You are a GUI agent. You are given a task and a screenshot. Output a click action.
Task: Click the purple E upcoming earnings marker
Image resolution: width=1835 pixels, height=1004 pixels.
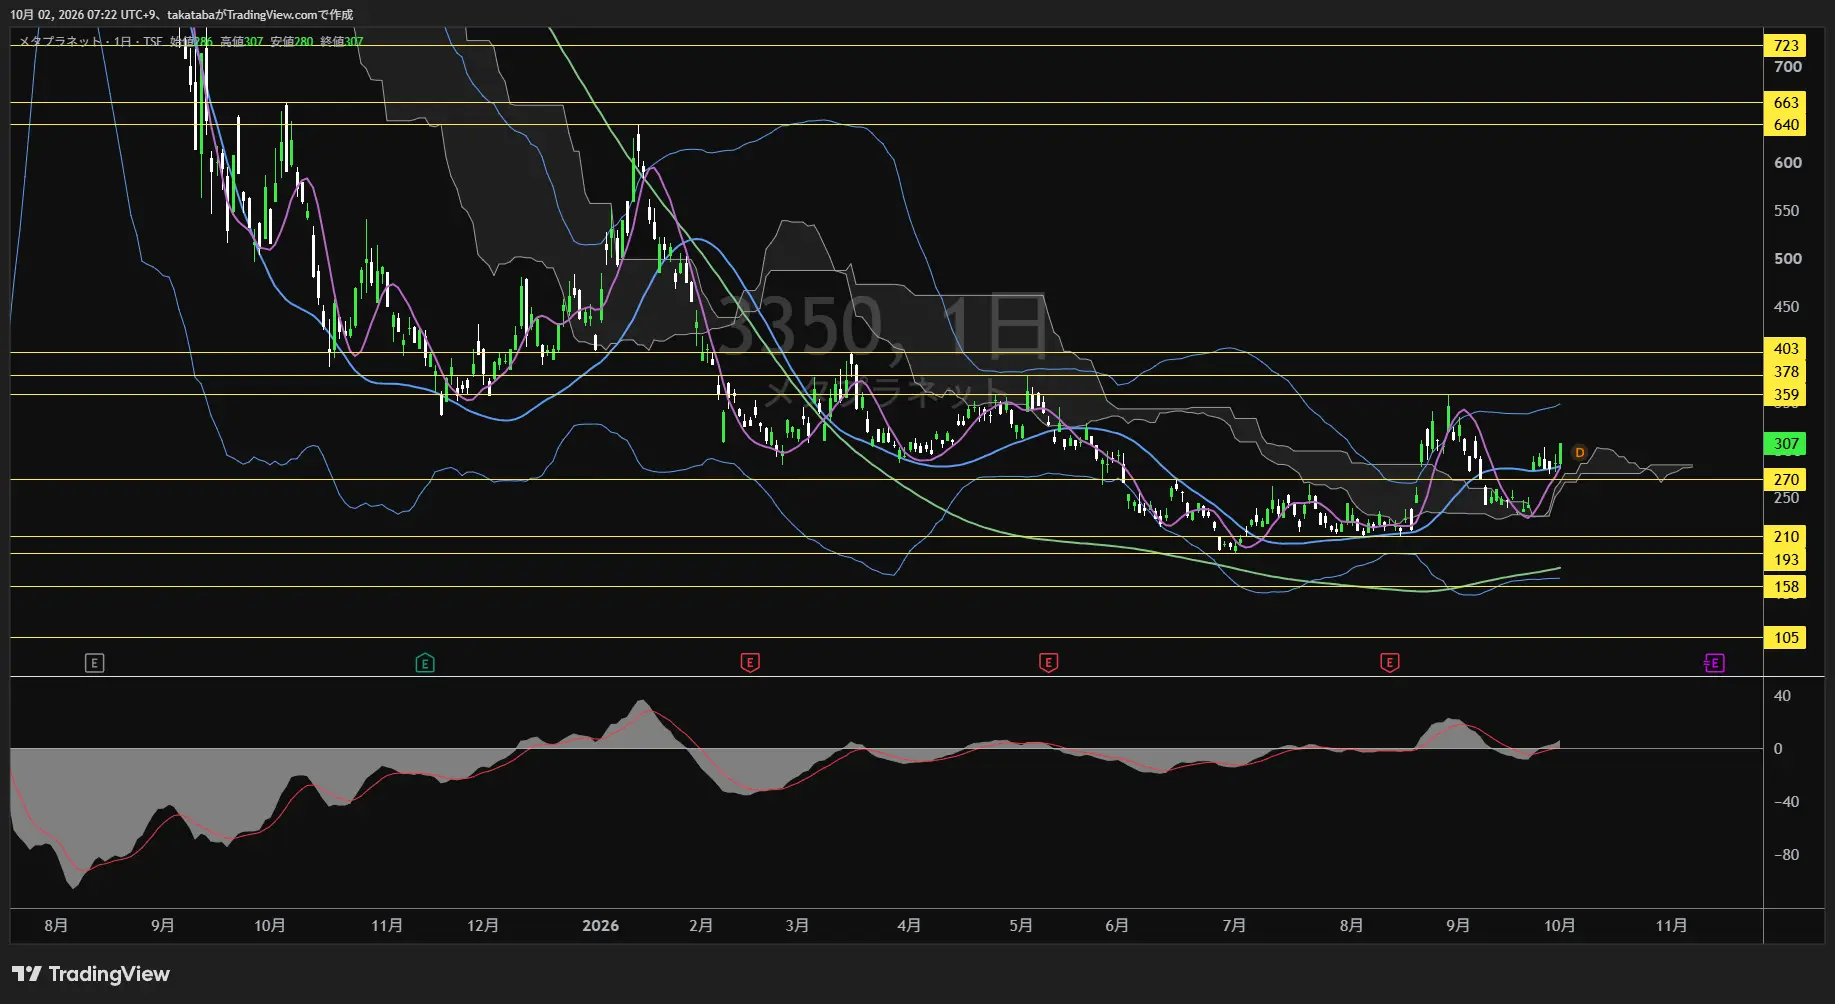(x=1714, y=663)
